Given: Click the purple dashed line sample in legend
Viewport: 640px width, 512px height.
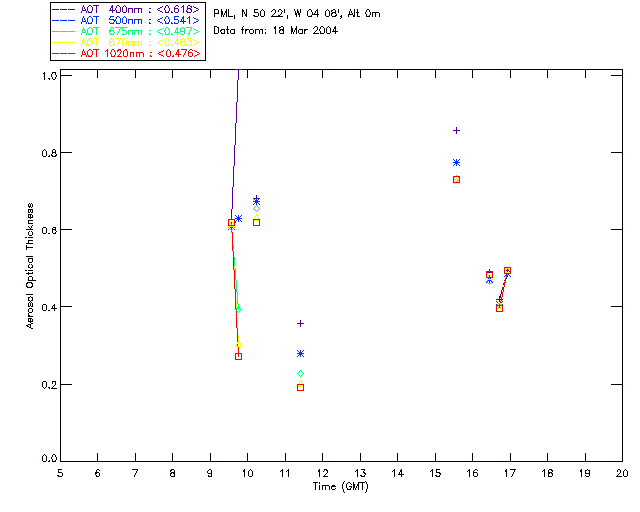Looking at the screenshot, I should click(64, 9).
